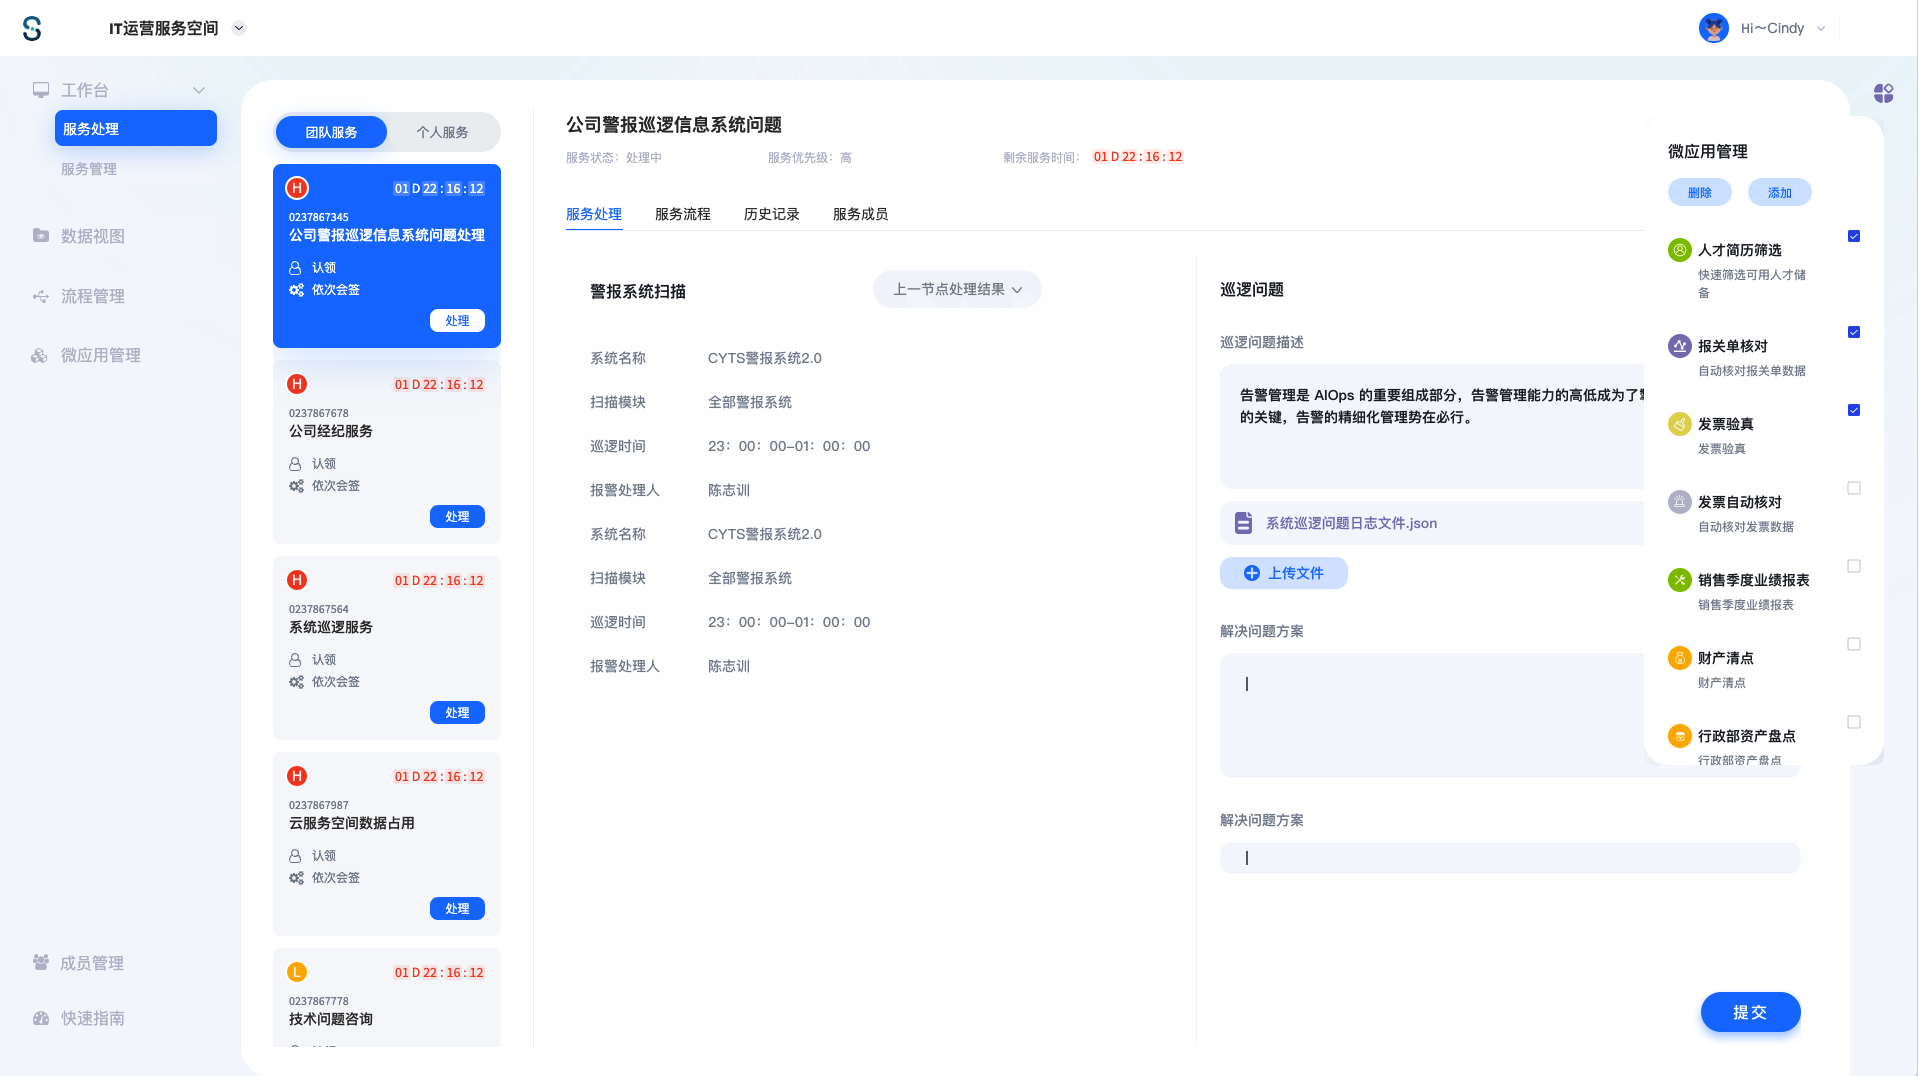Click the first 解决问题方案 text area
Screen dimensions: 1920x1076
click(1430, 714)
